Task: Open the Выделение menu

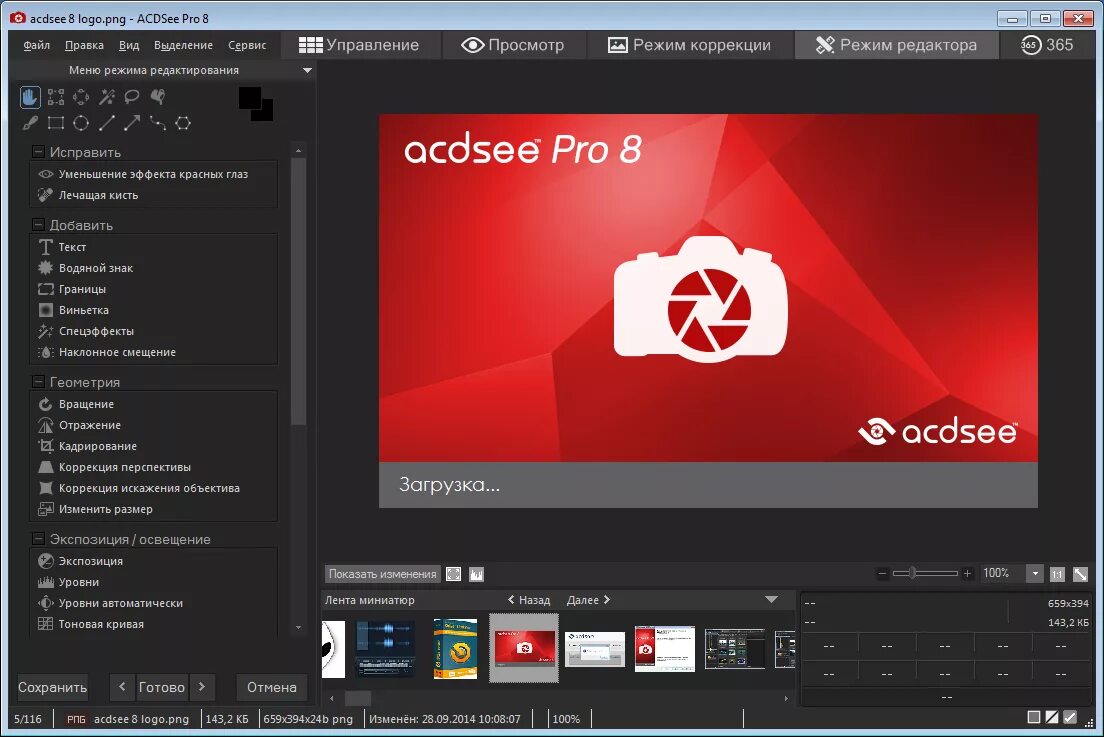Action: (x=183, y=45)
